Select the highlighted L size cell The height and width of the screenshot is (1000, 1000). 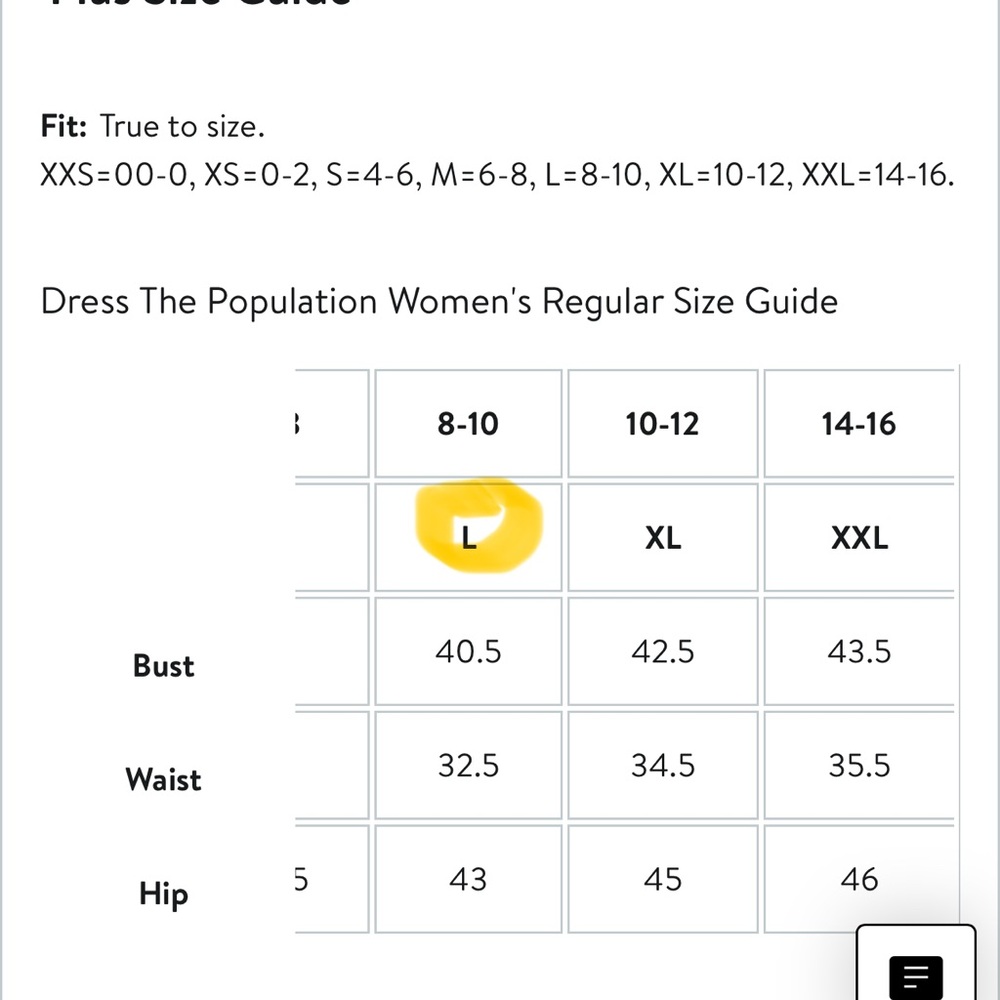(468, 537)
